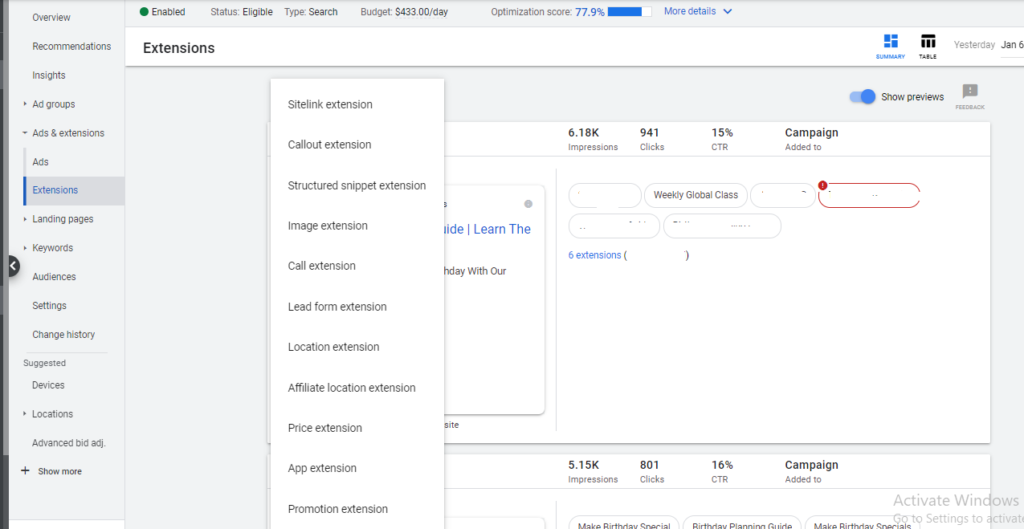Expand the More details dropdown
The width and height of the screenshot is (1024, 529).
pos(698,12)
